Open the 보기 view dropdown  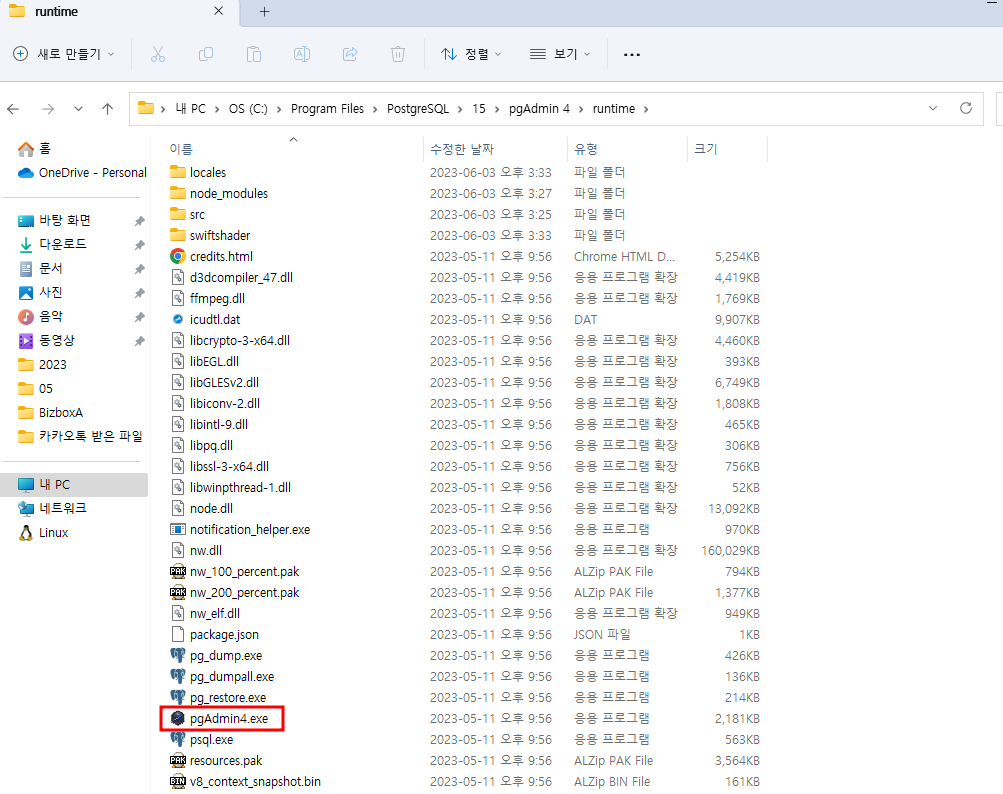click(560, 54)
